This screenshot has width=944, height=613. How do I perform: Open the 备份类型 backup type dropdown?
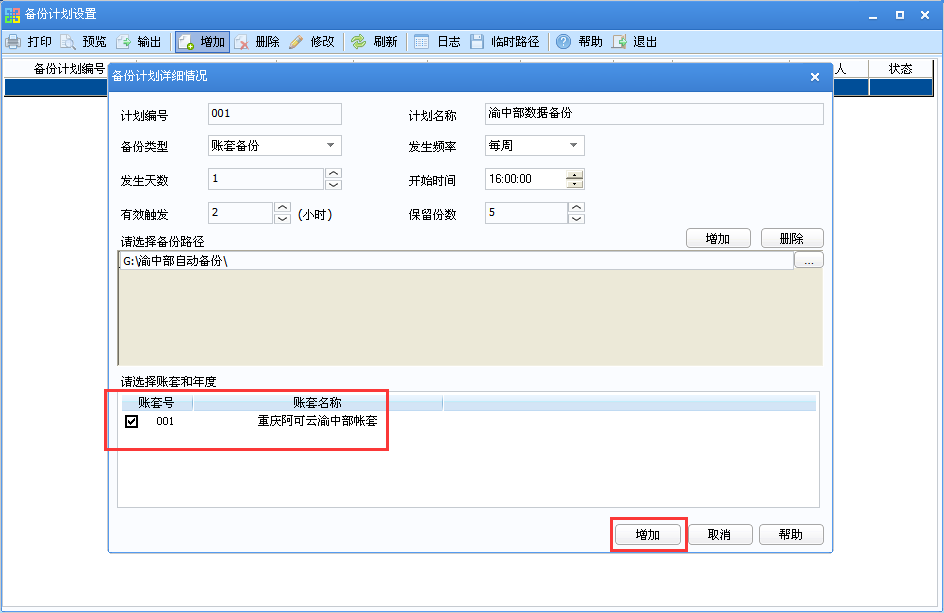[331, 145]
